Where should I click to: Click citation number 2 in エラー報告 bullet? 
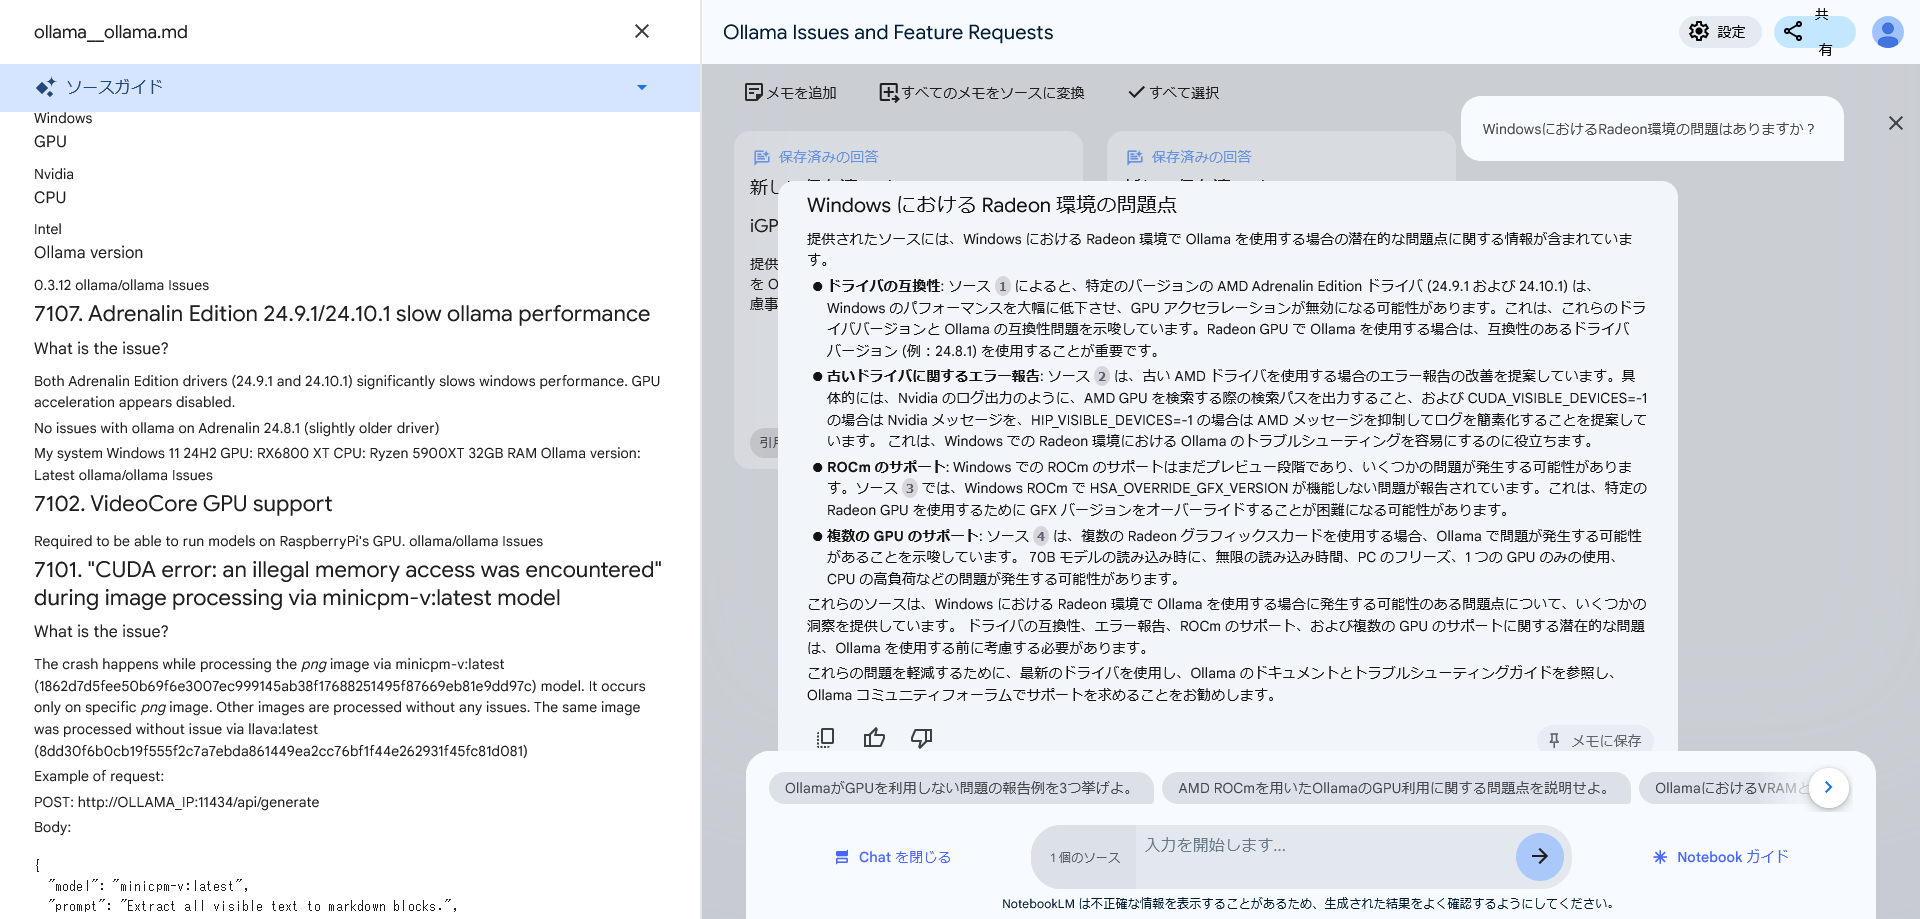[x=1102, y=376]
